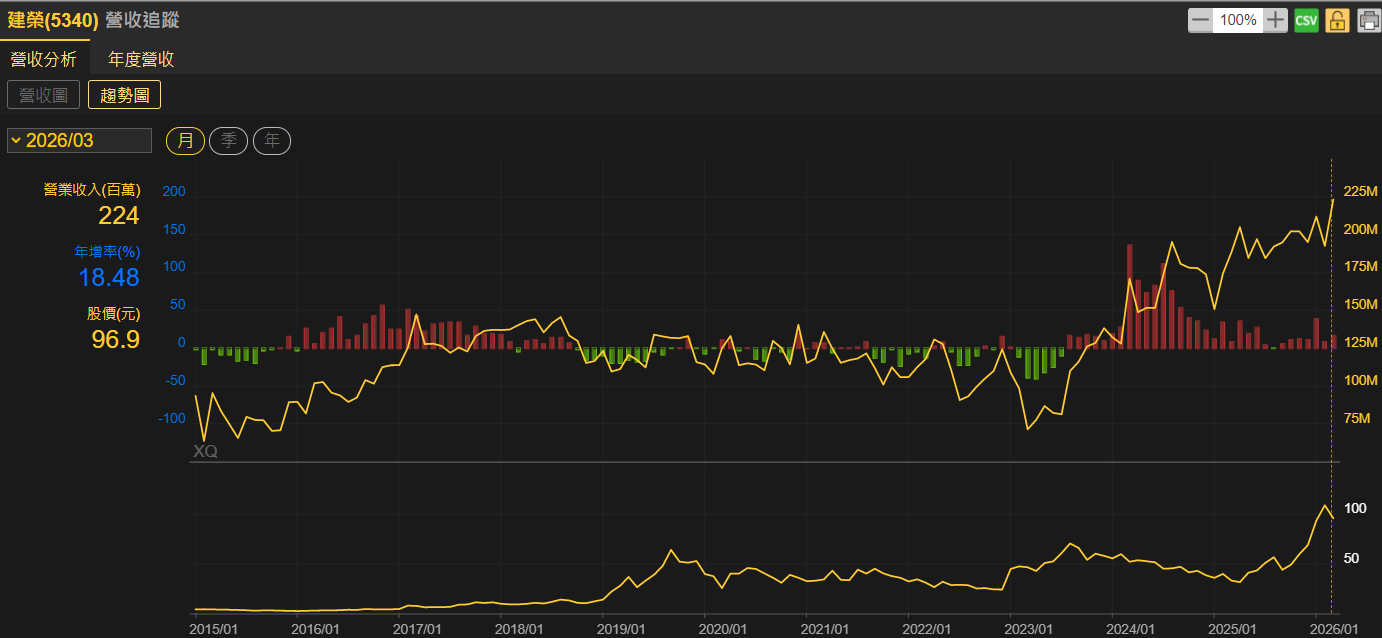Click the chevron arrow beside 2026/03
The height and width of the screenshot is (638, 1382).
[16, 140]
